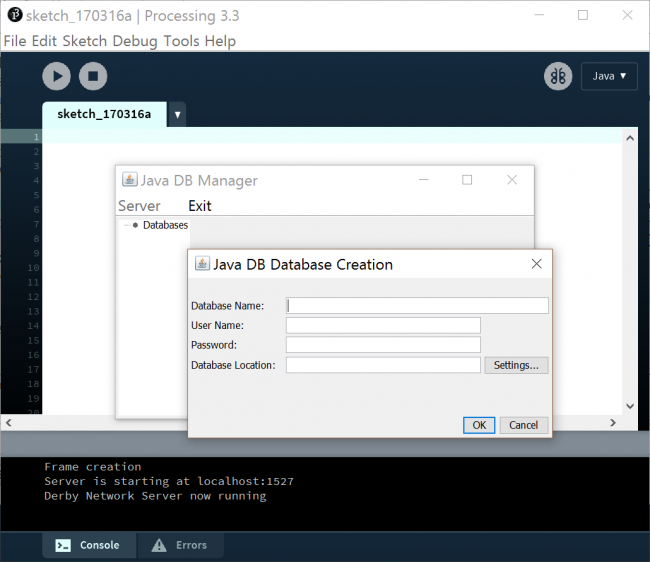Viewport: 650px width, 562px height.
Task: Open the Sketch menu
Action: [x=85, y=41]
